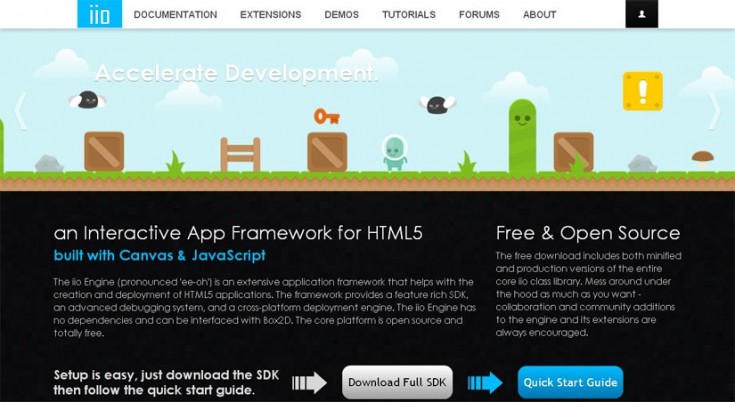Click the orange key sprite
This screenshot has height=402, width=735.
327,116
